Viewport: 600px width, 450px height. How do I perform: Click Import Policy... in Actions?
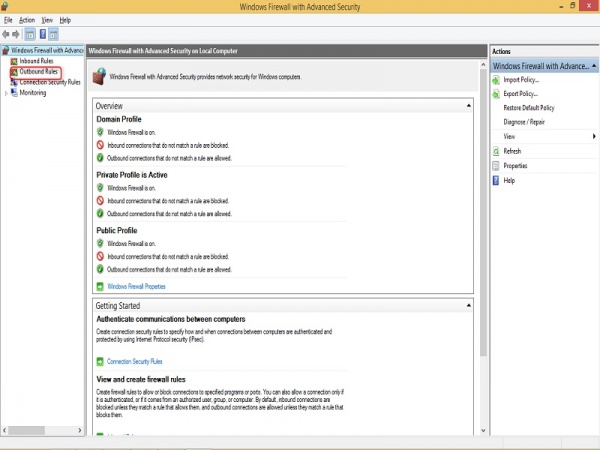click(521, 80)
